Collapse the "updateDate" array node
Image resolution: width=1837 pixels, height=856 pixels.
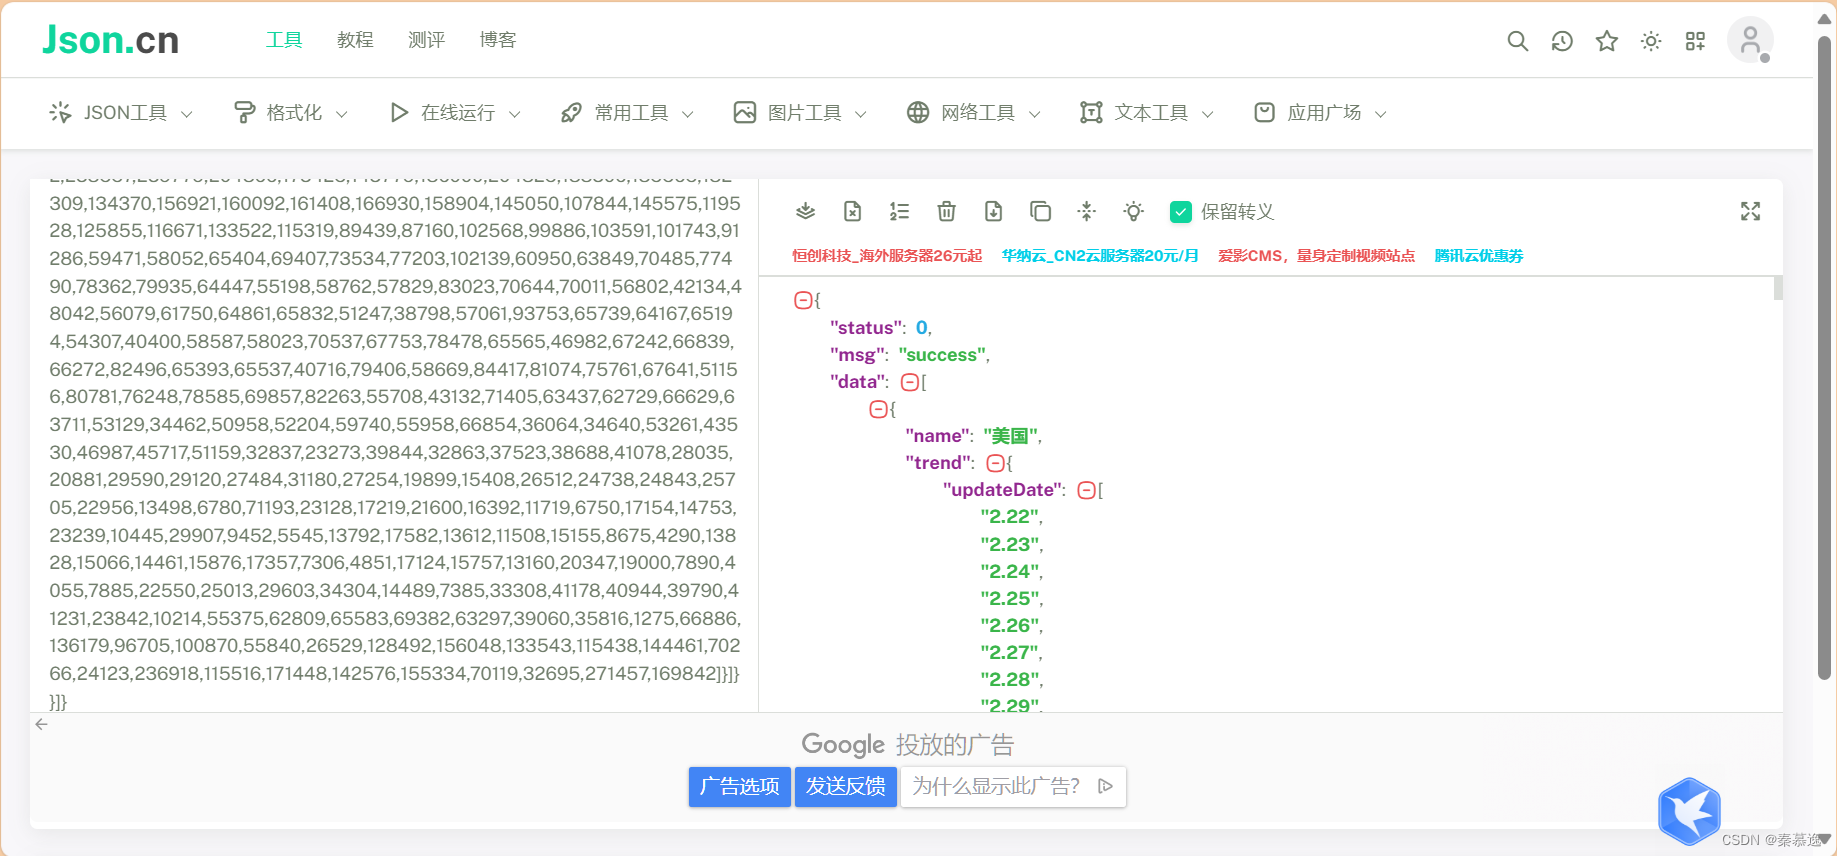click(x=1086, y=490)
